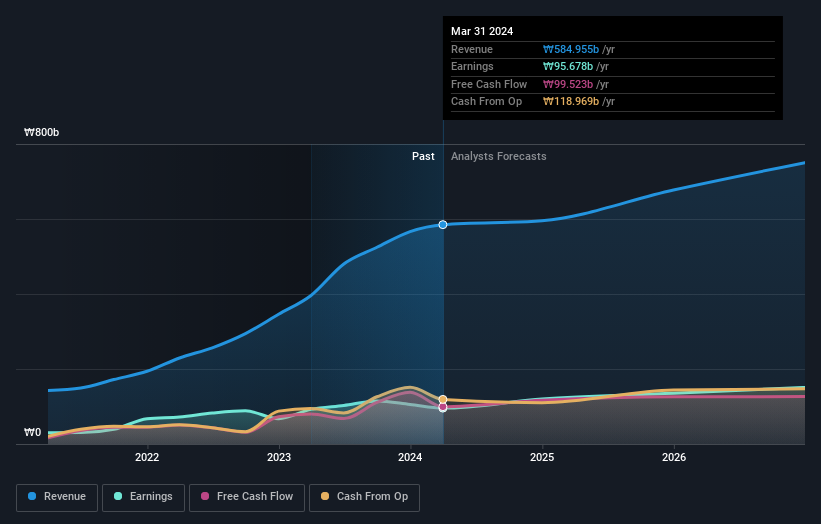Click the 2022 x-axis label
The height and width of the screenshot is (524, 821).
point(147,458)
